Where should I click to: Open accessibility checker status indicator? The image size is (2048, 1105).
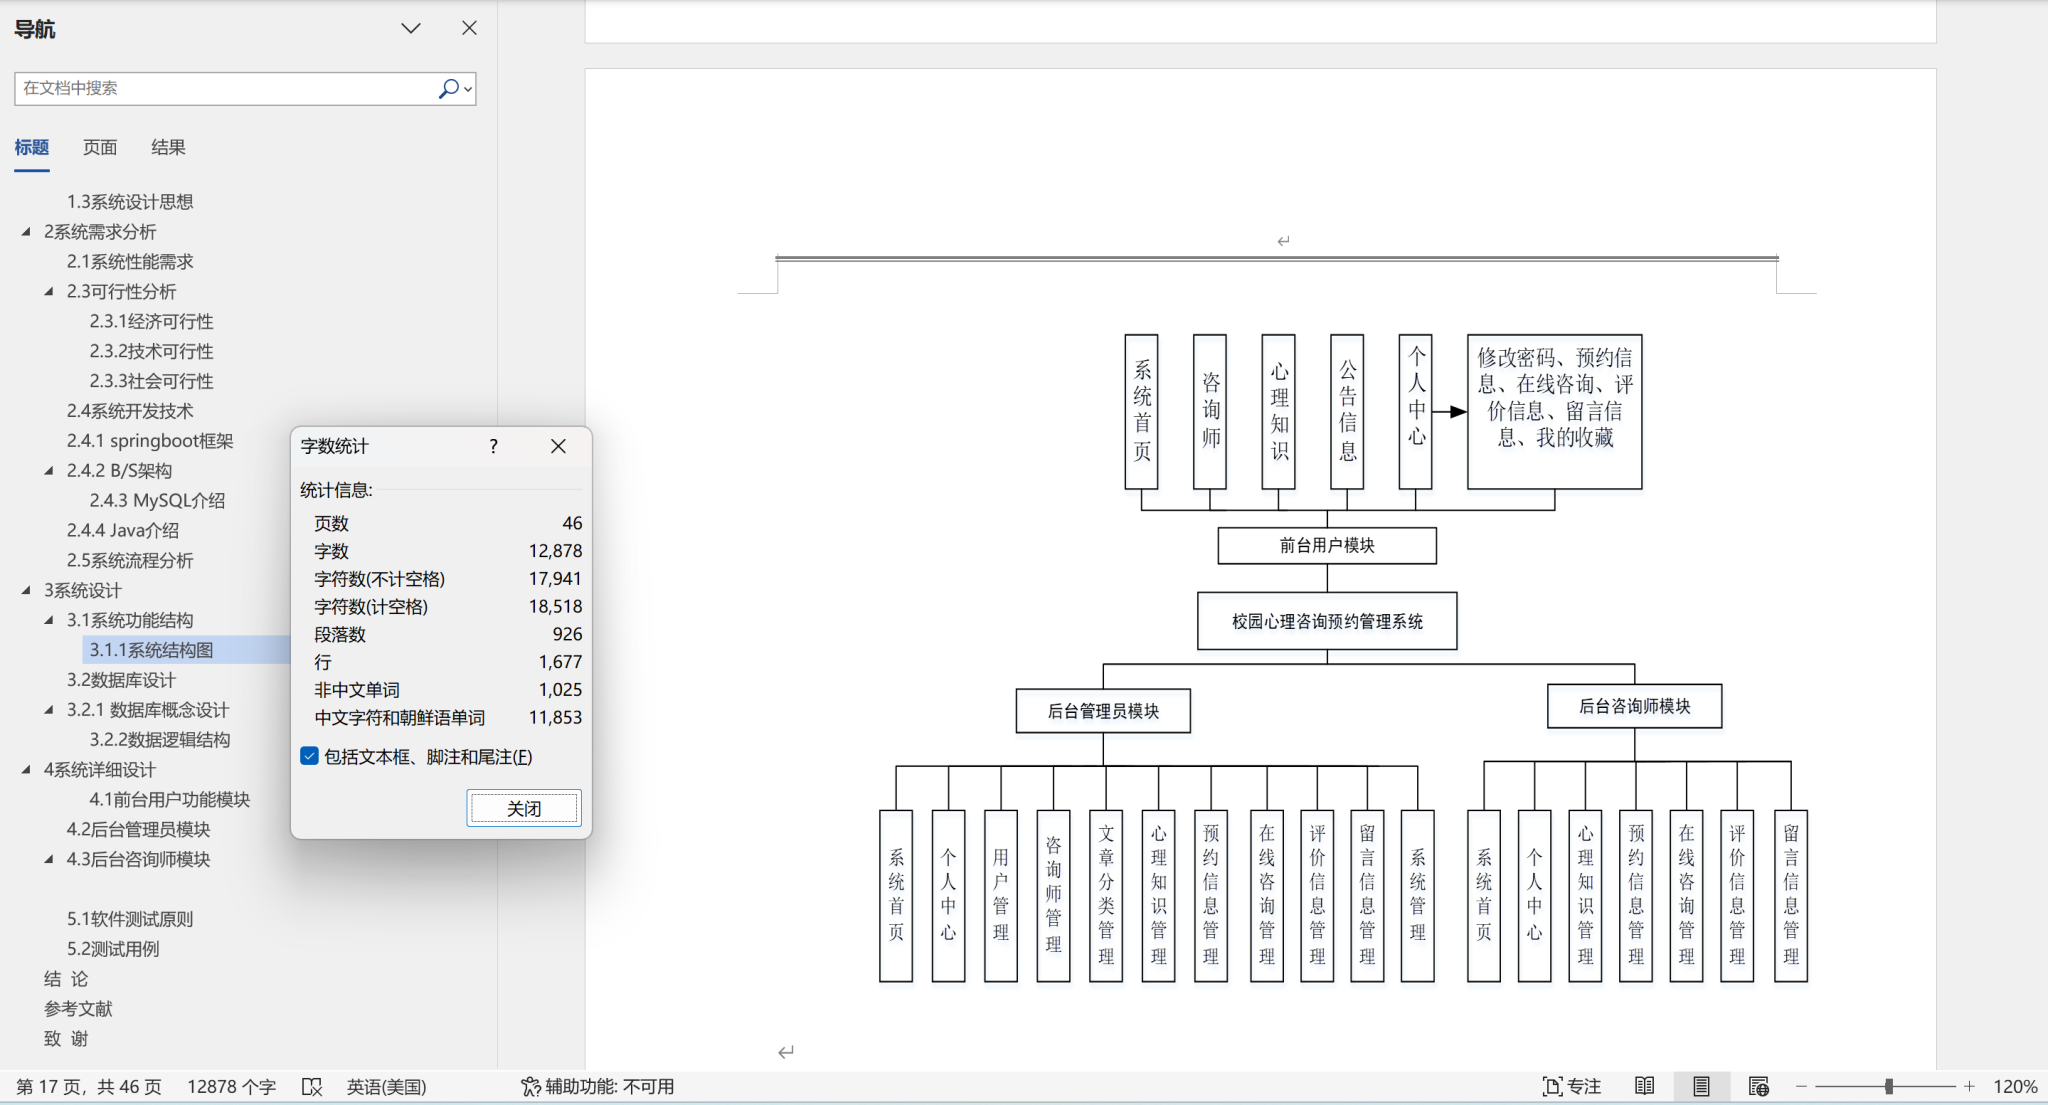(x=598, y=1086)
